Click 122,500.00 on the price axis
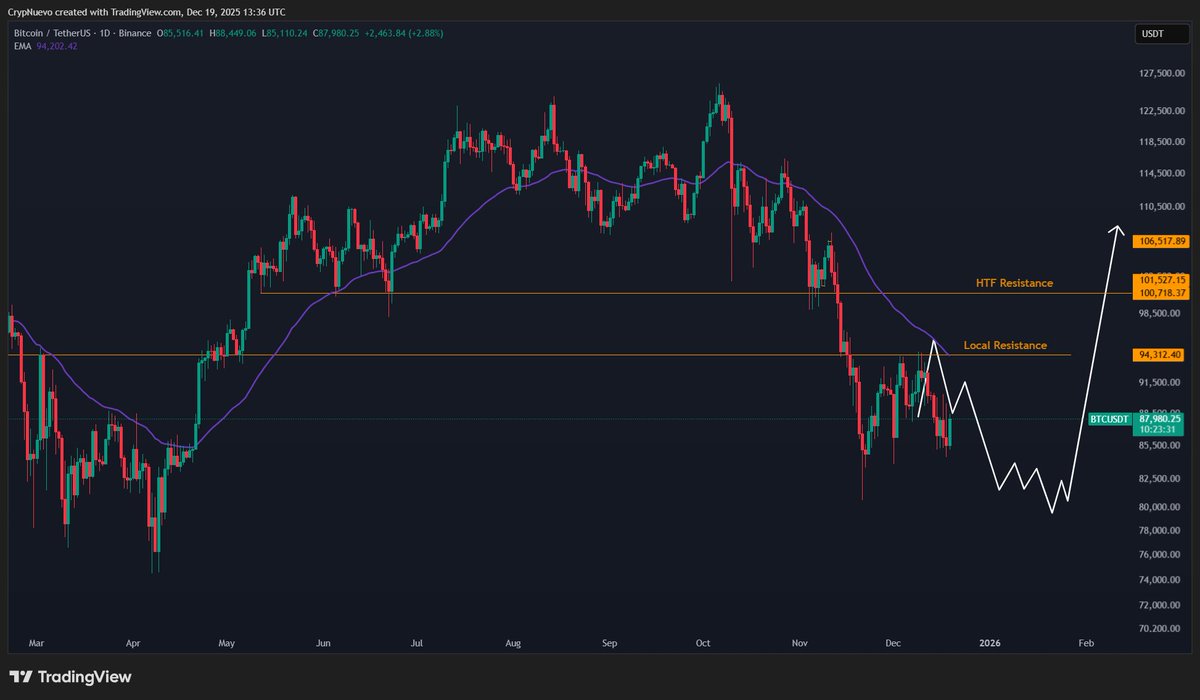 pyautogui.click(x=1162, y=111)
